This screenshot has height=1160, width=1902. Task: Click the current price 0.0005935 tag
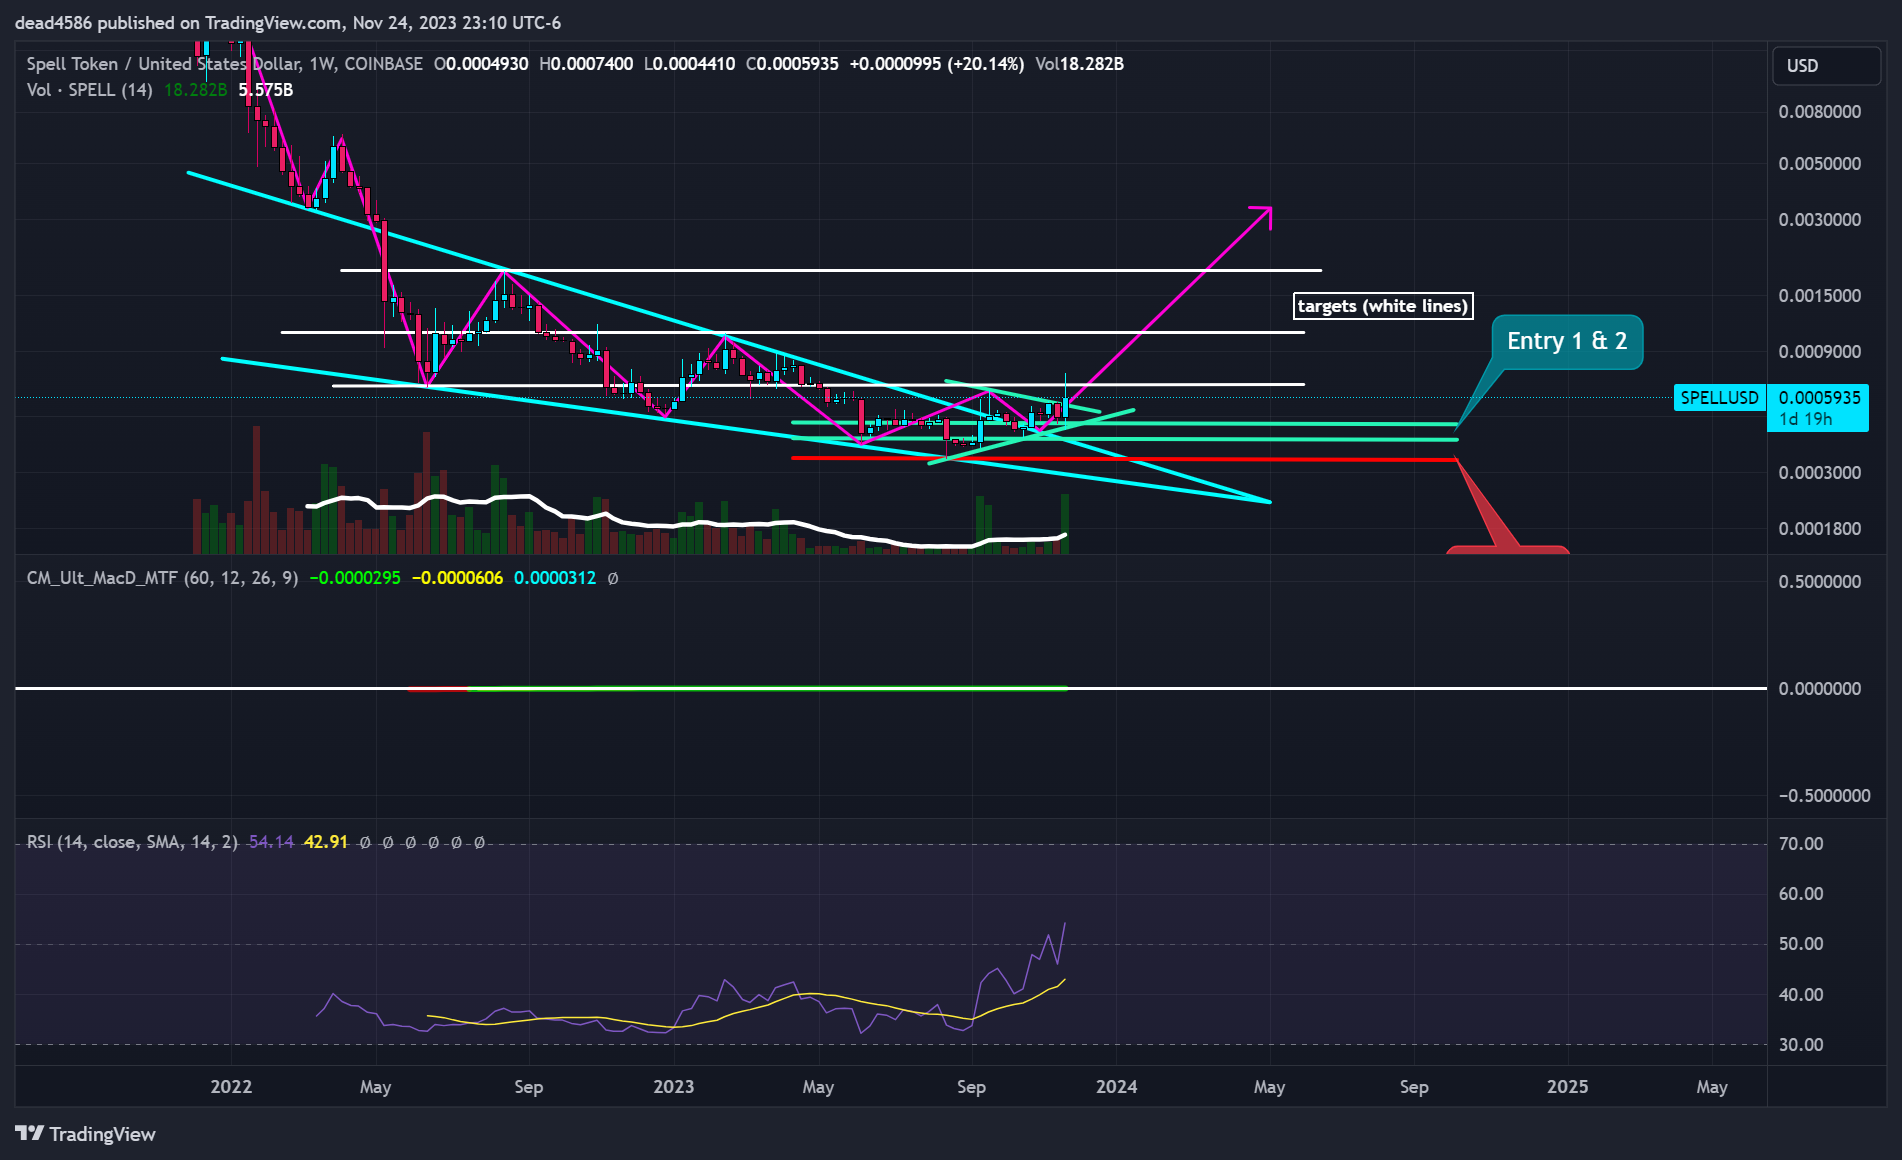tap(1819, 398)
